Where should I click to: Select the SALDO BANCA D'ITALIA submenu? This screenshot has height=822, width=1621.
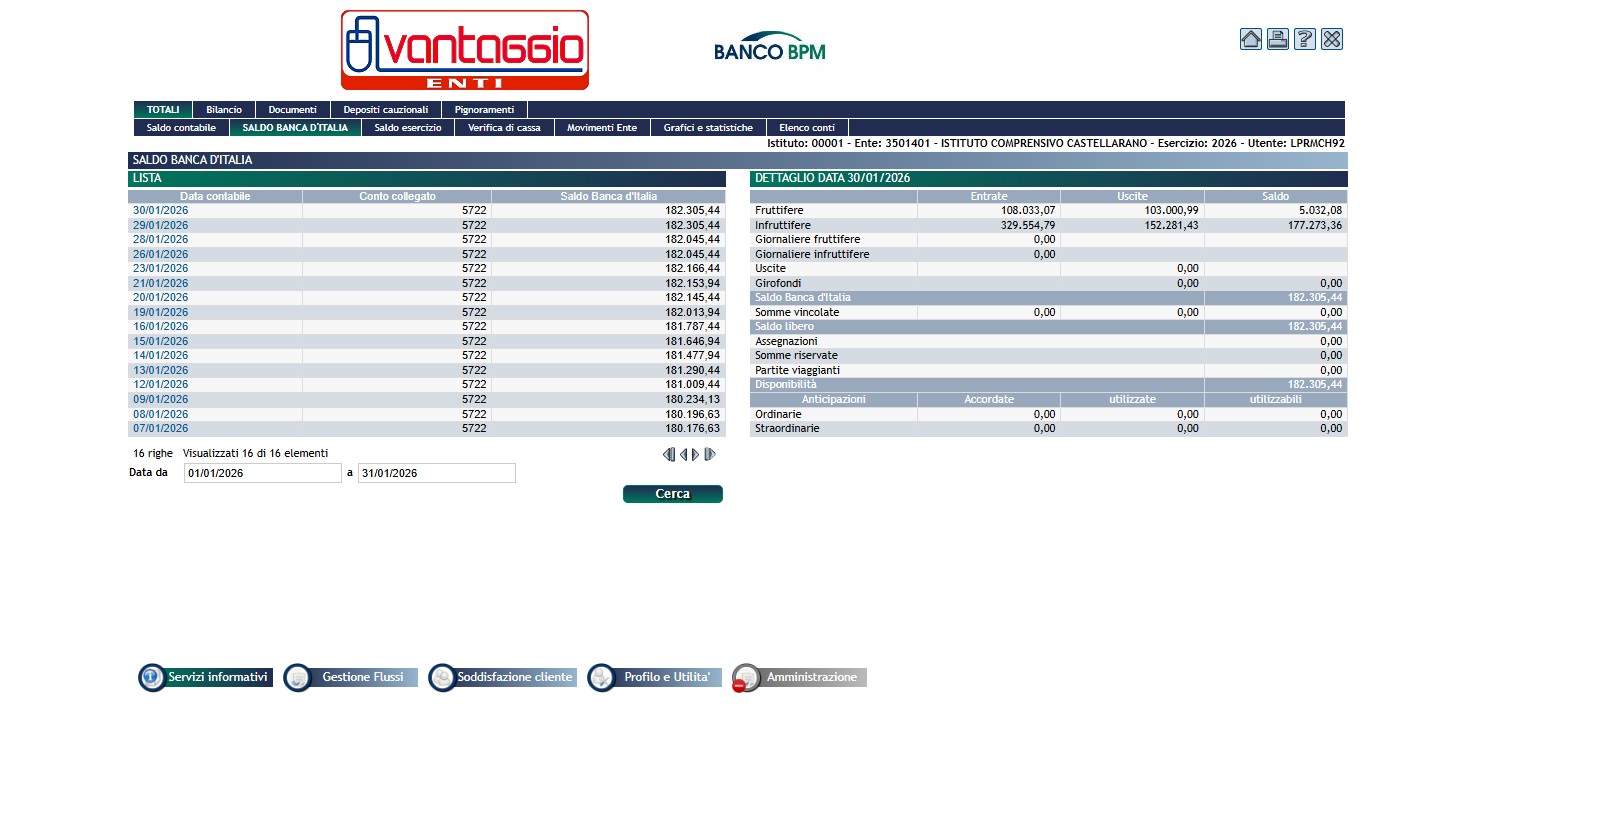[x=295, y=128]
